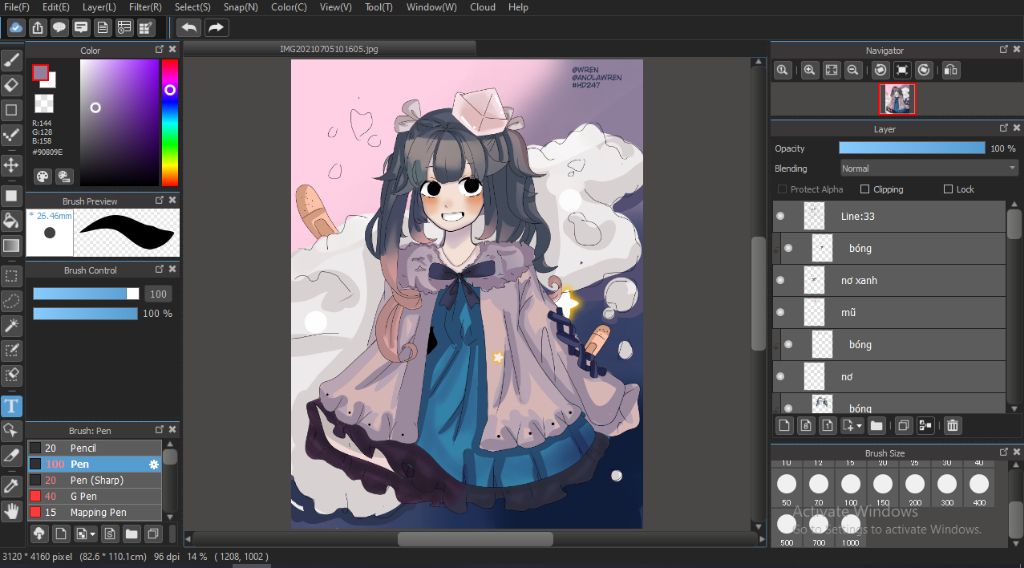Zoom out using the Navigator icon
Screen dimensions: 1024x568
(x=853, y=71)
